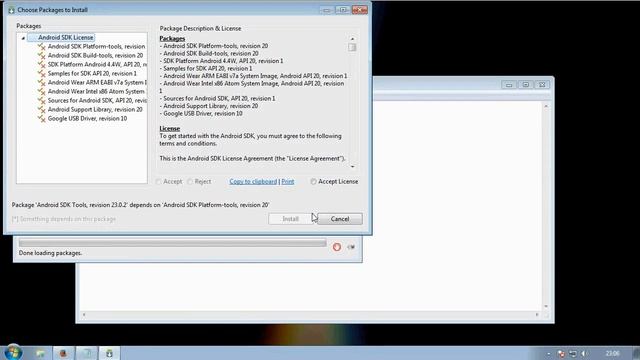Click the dependency message about Android SDK Tools 23.0.2
This screenshot has height=360, width=640.
tap(140, 205)
